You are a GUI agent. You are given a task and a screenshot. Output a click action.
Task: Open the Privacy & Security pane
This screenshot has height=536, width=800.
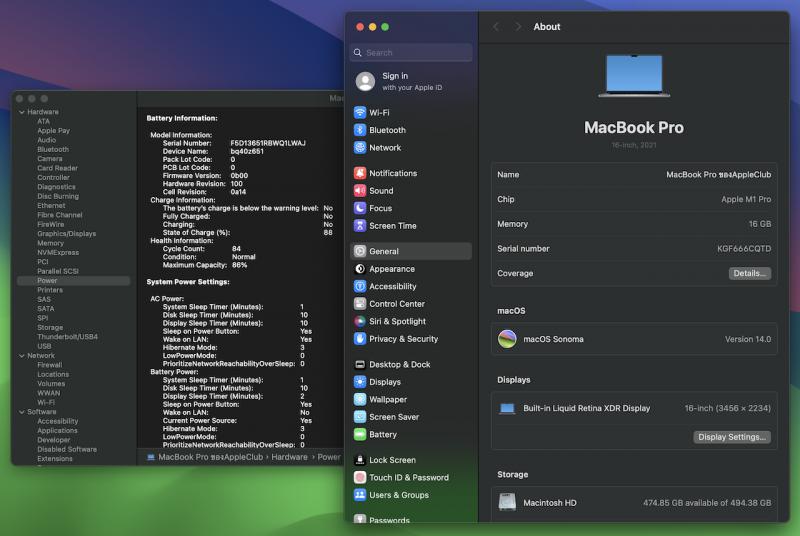tap(403, 339)
